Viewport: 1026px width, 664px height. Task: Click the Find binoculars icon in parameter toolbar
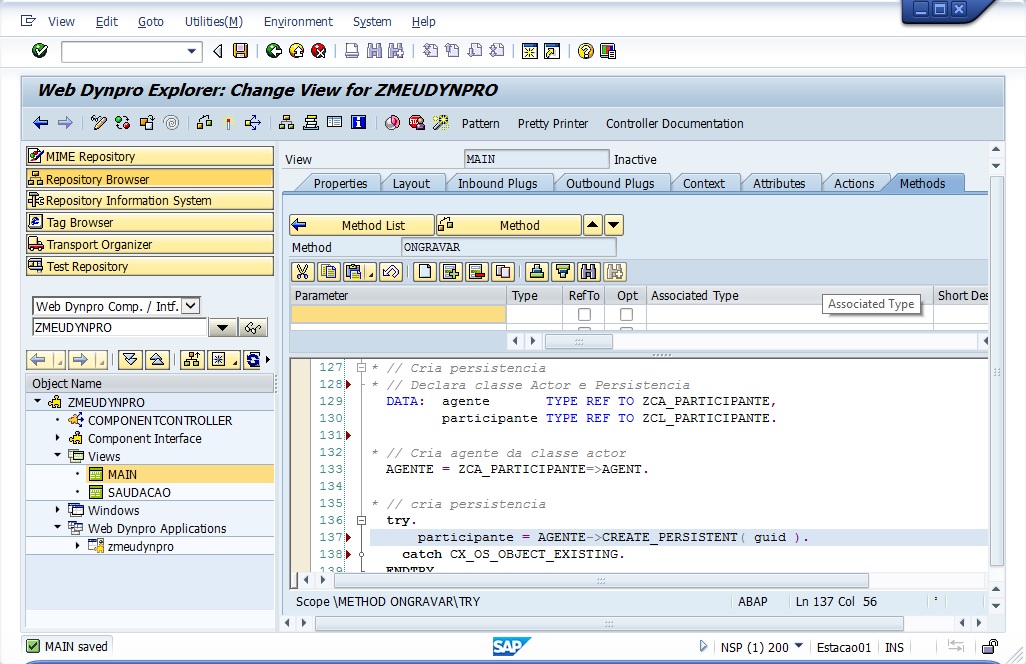coord(587,271)
